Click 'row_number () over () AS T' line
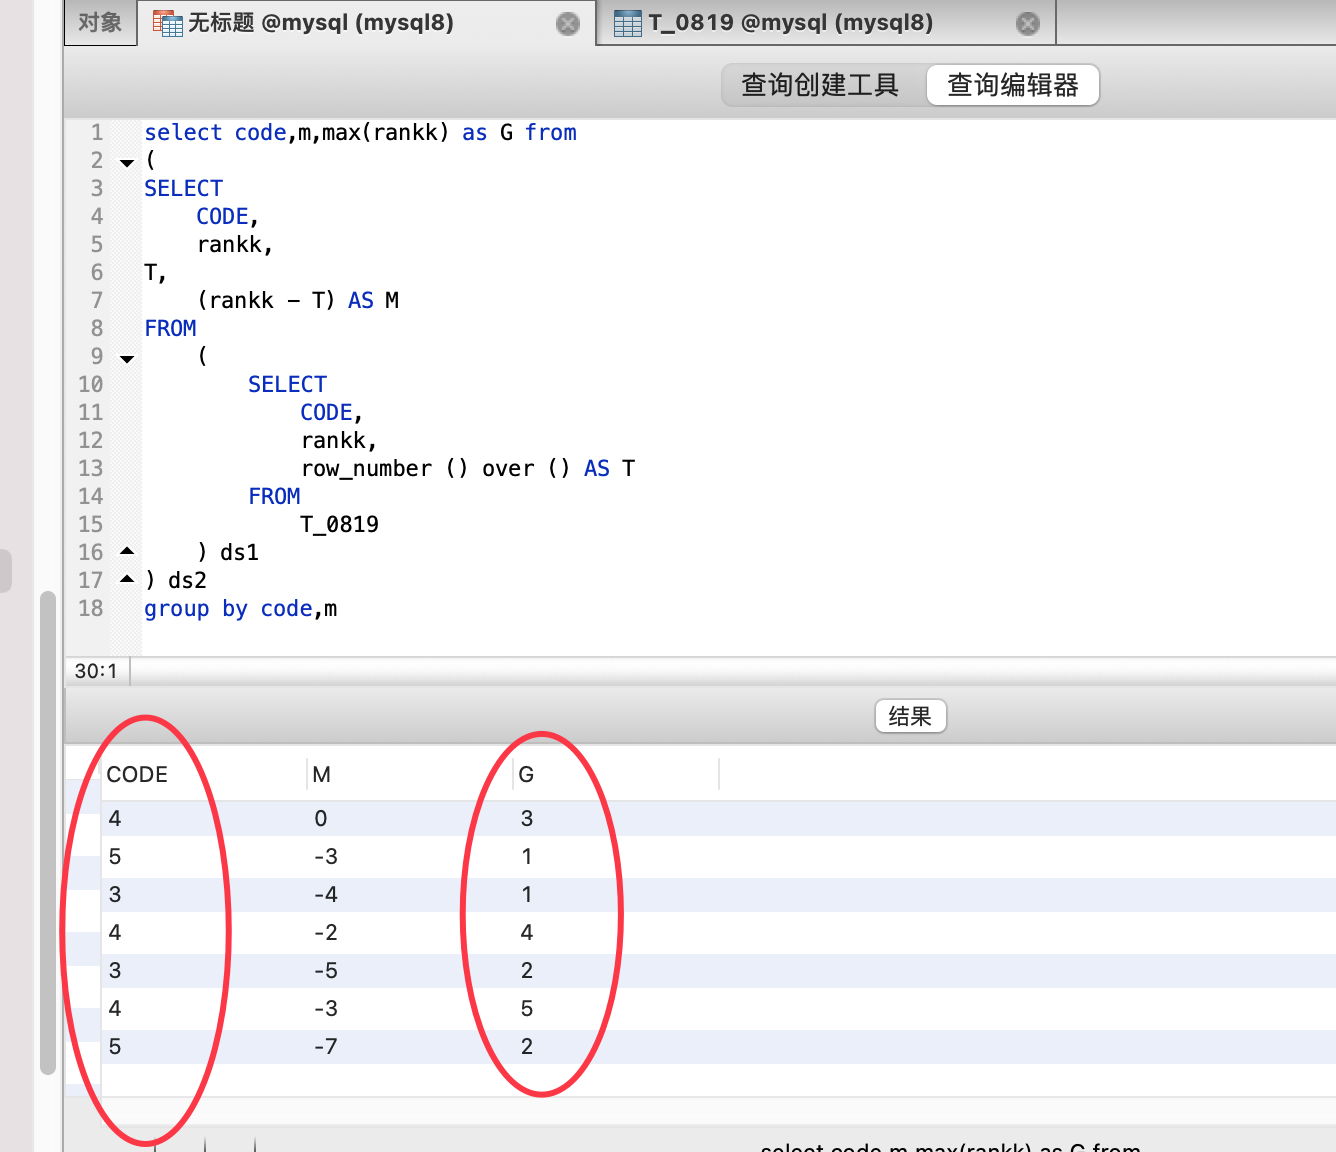This screenshot has height=1152, width=1336. [467, 468]
